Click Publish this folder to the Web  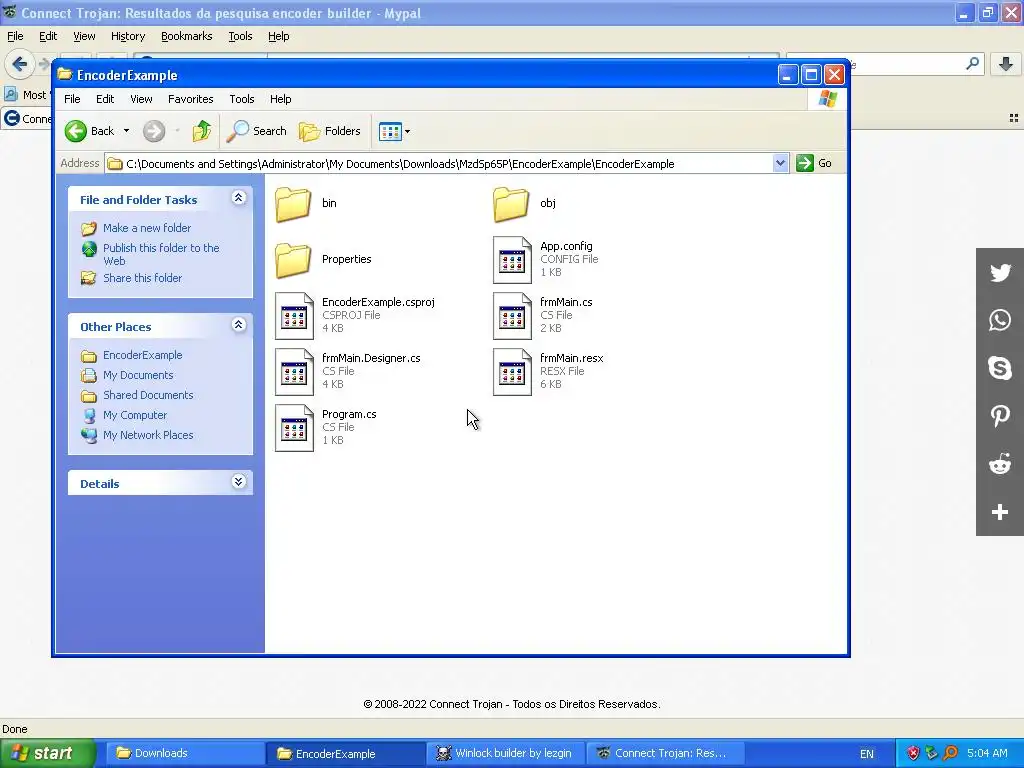click(x=161, y=254)
